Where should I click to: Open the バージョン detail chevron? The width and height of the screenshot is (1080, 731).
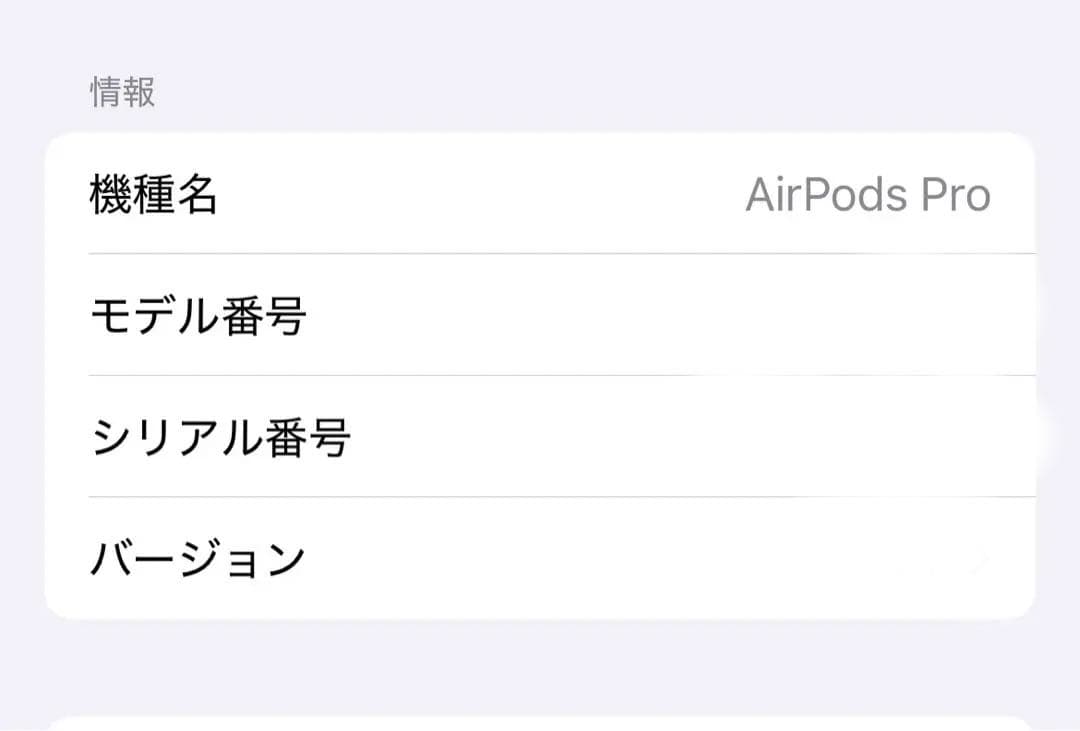(x=980, y=557)
